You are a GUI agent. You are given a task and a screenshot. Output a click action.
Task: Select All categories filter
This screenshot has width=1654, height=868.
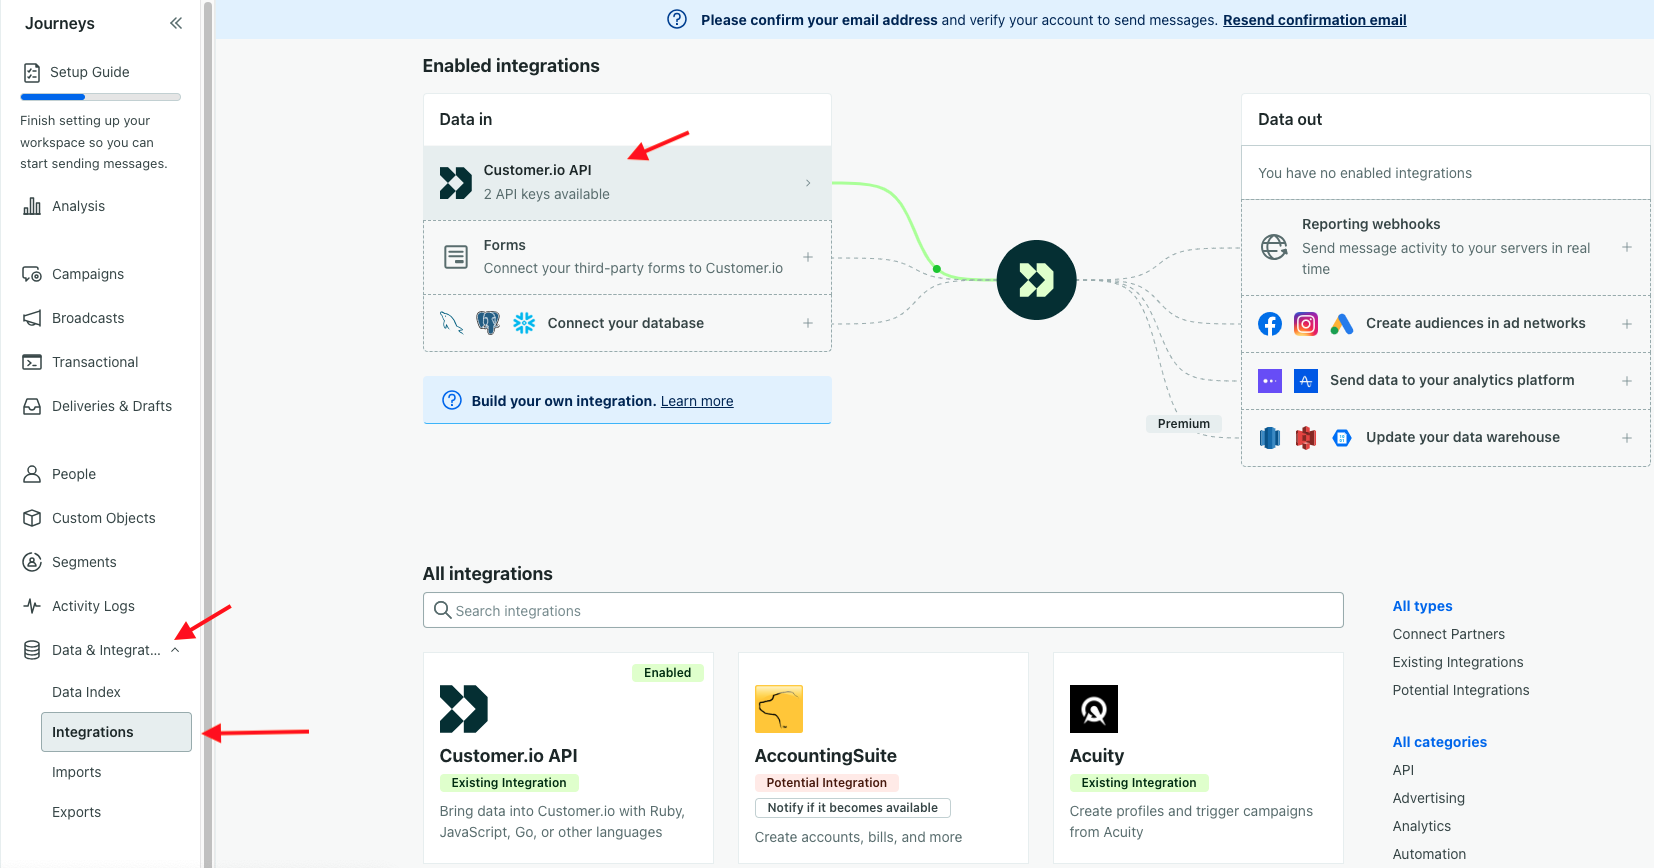(x=1439, y=742)
